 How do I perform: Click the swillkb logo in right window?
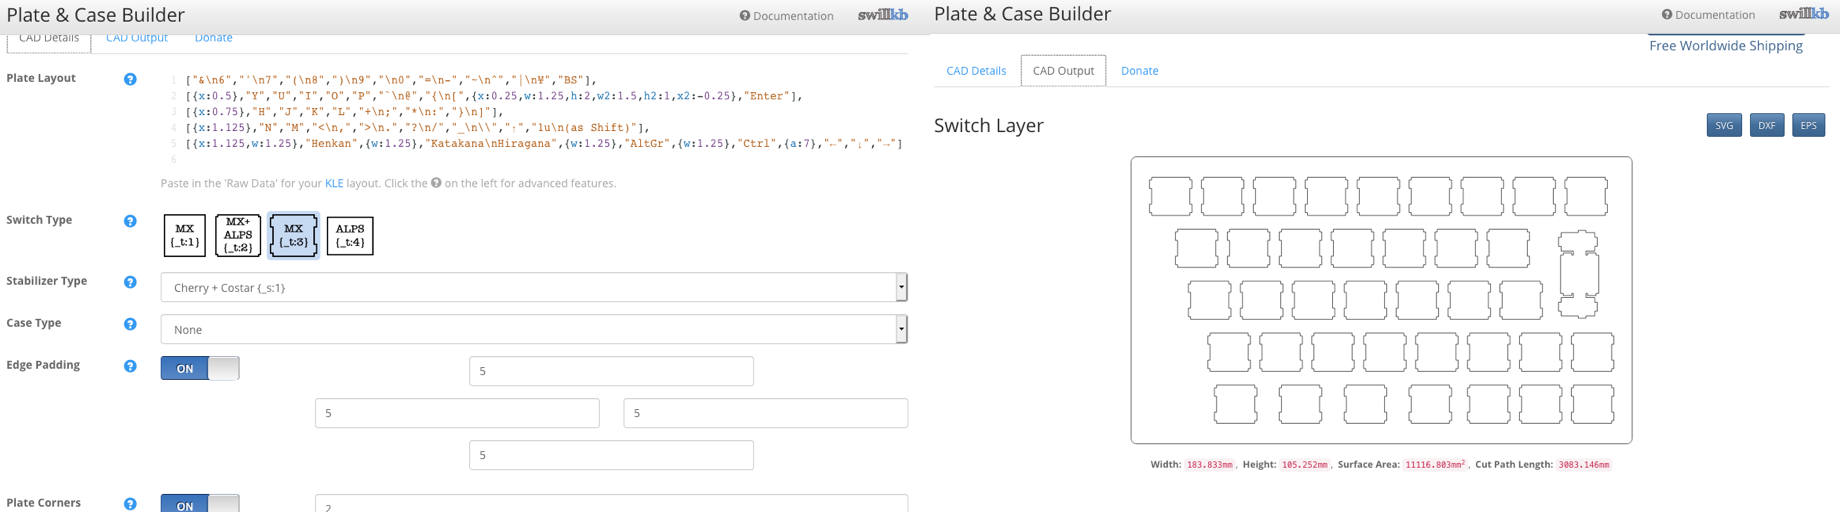click(1804, 14)
